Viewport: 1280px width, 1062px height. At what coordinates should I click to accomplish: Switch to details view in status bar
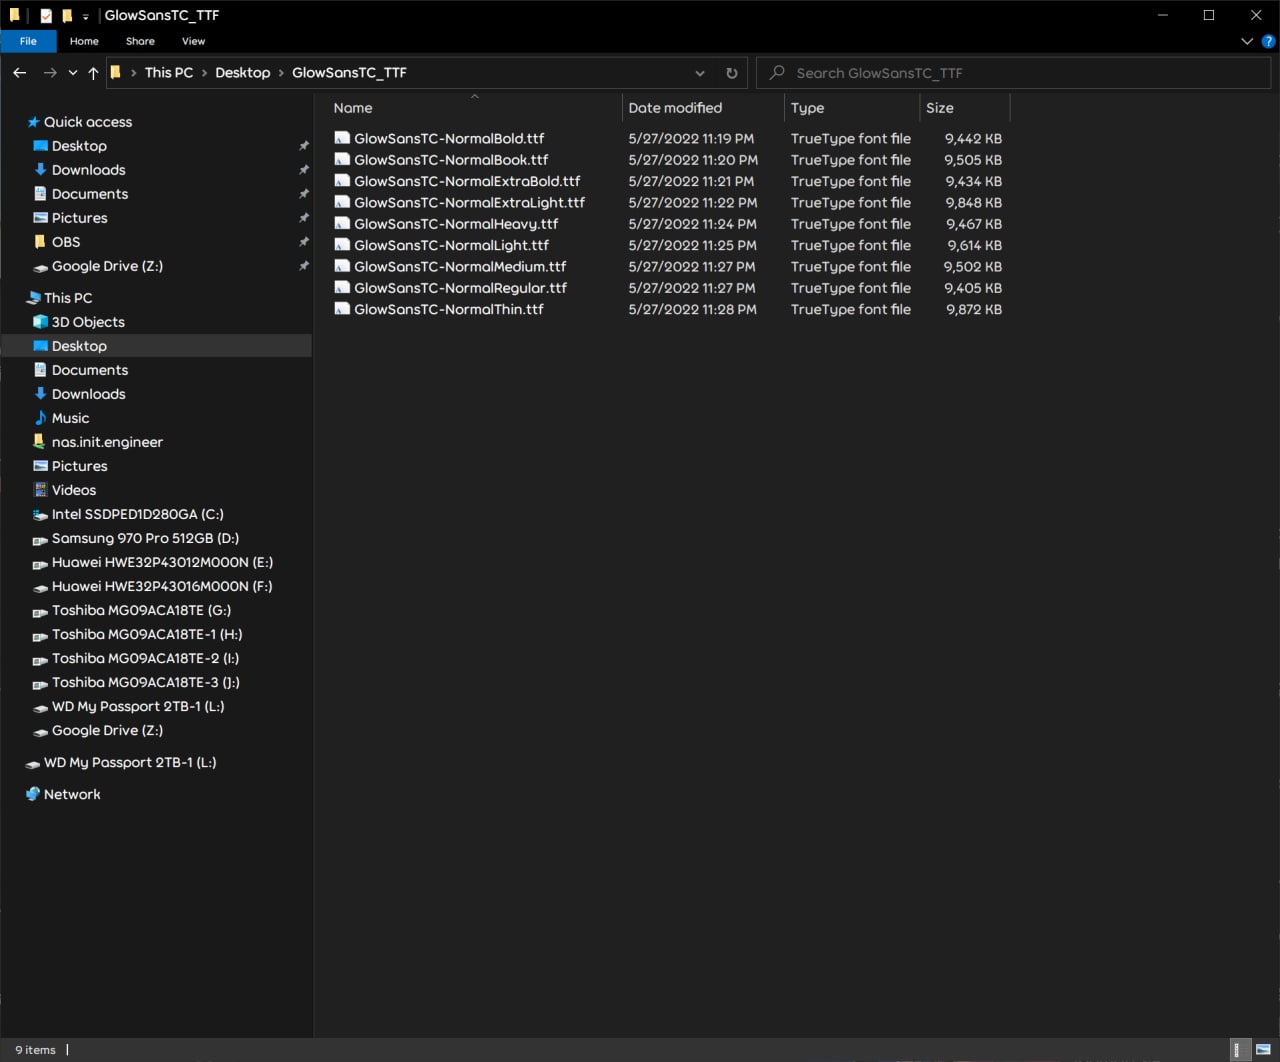[1238, 1049]
